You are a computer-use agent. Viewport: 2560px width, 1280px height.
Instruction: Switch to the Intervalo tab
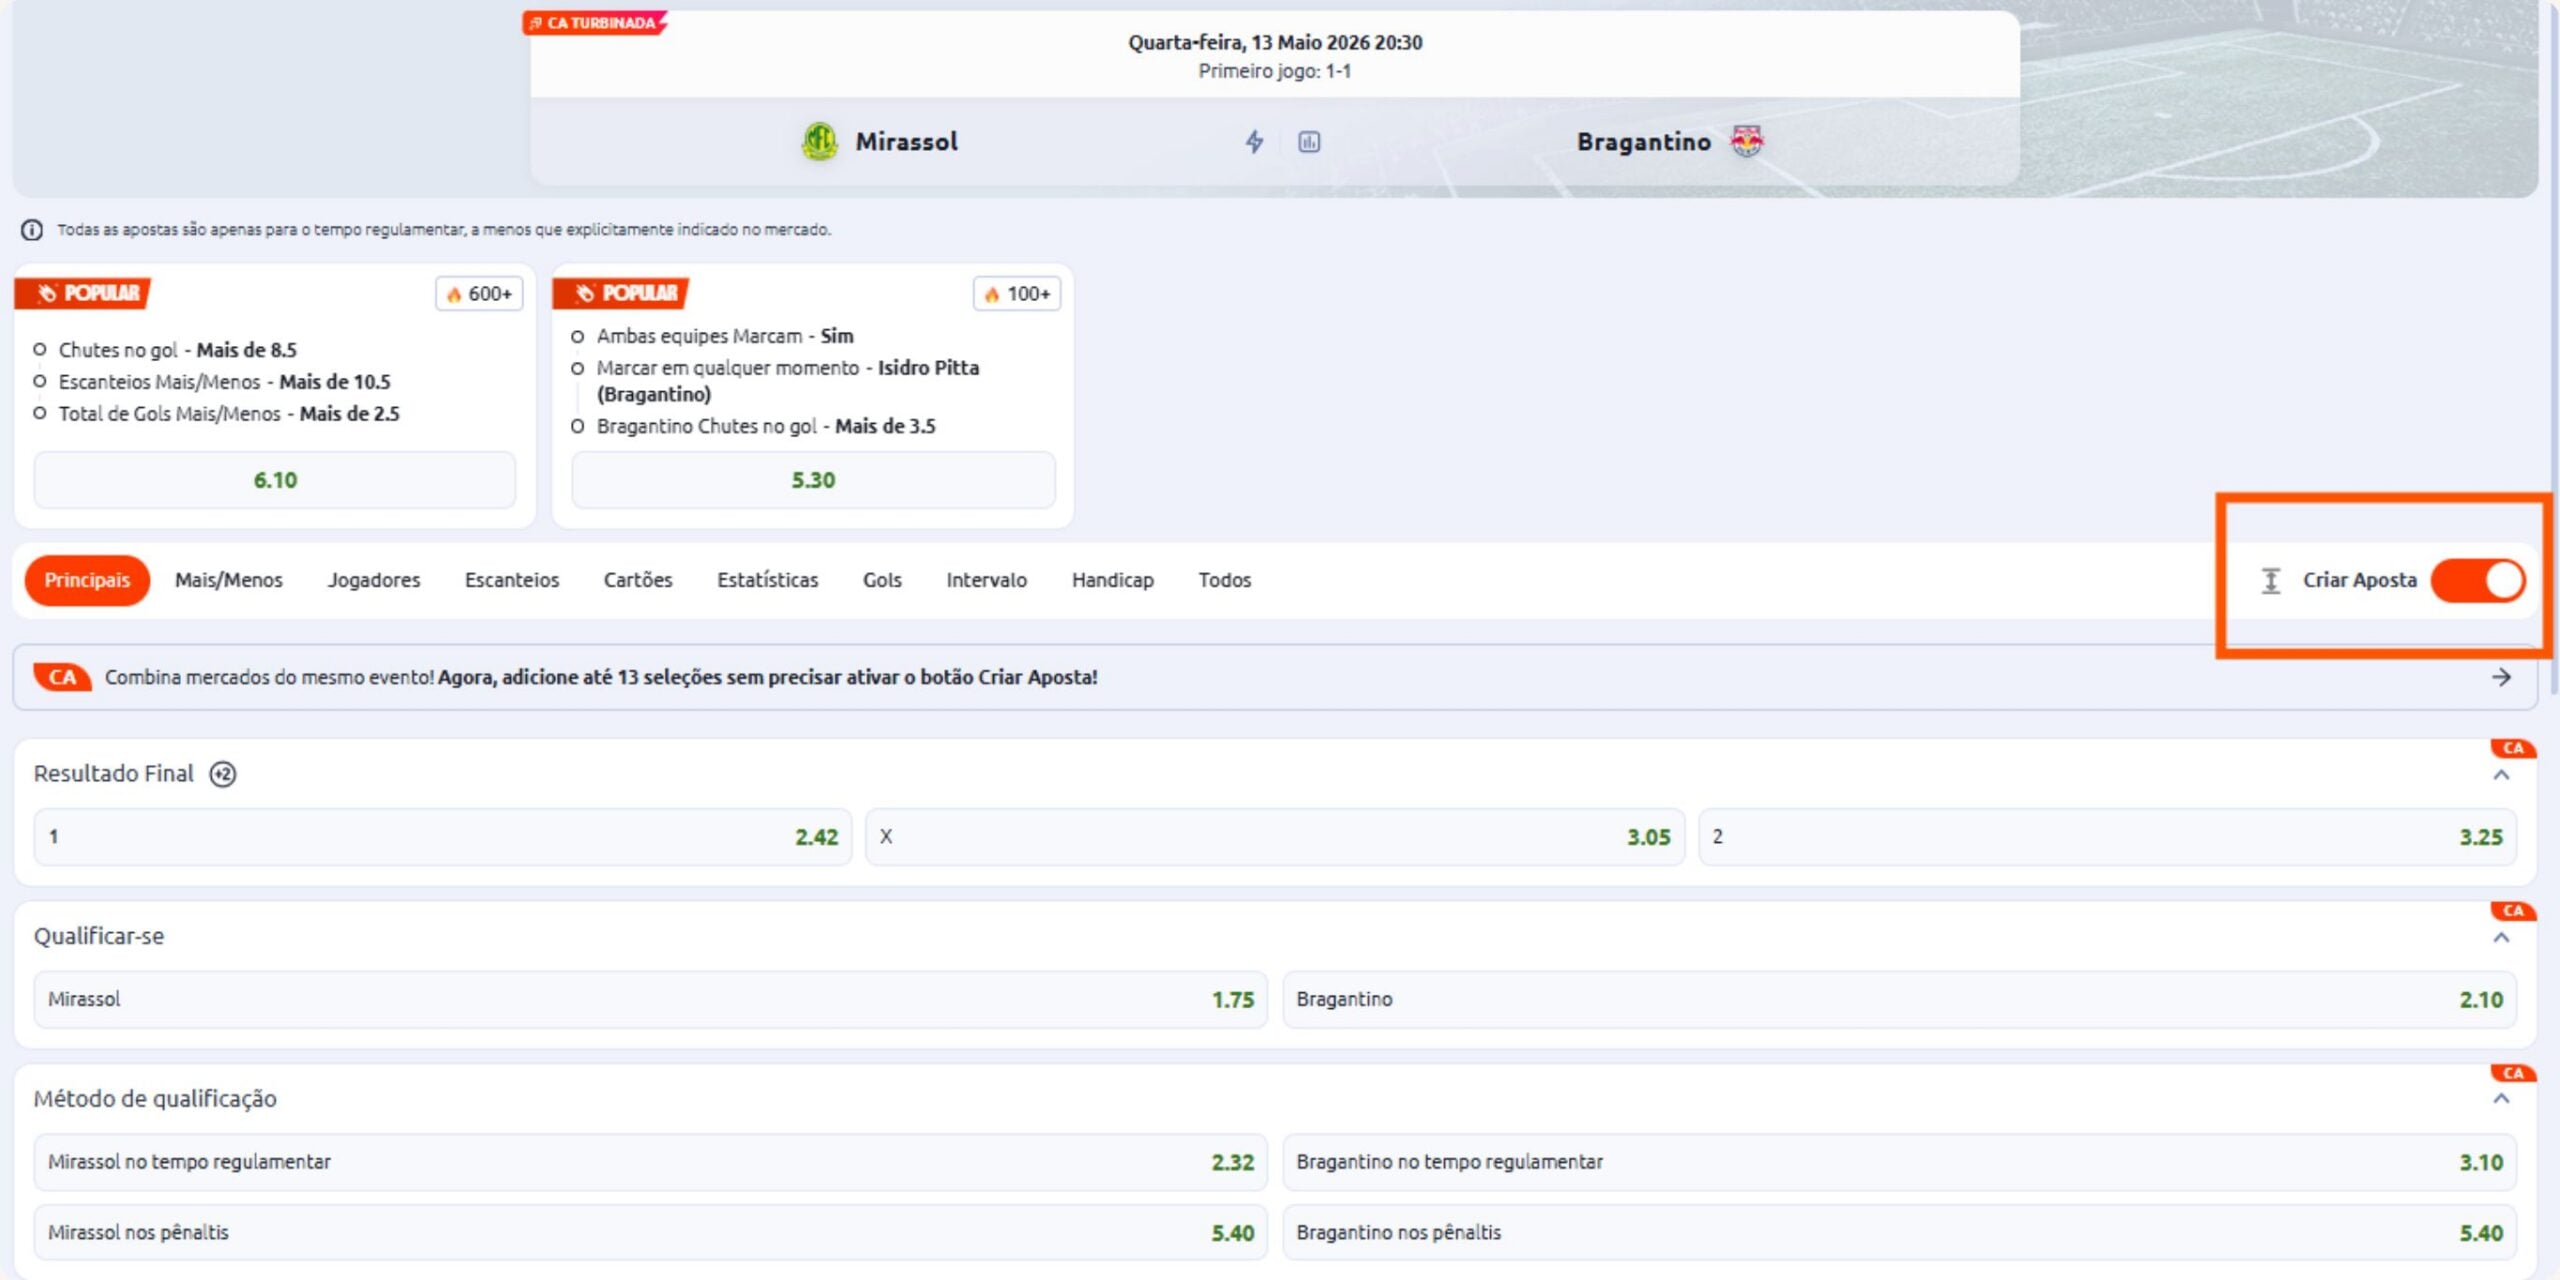pyautogui.click(x=987, y=580)
